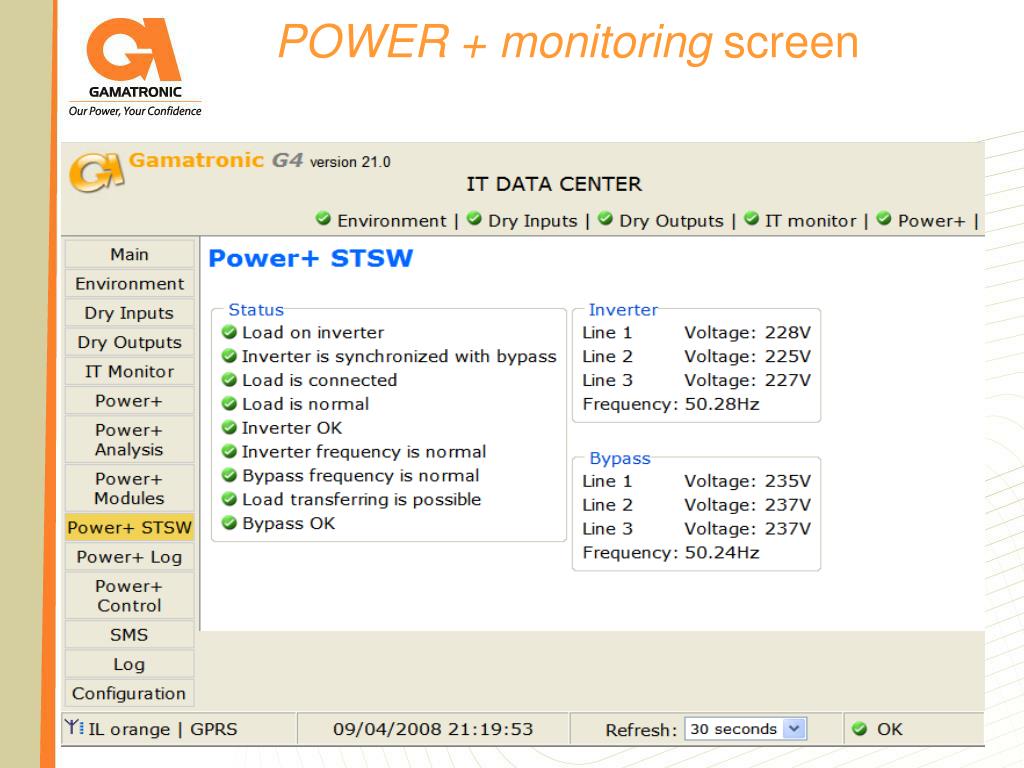Click the green icon for Bypass OK
Viewport: 1024px width, 768px height.
point(229,522)
